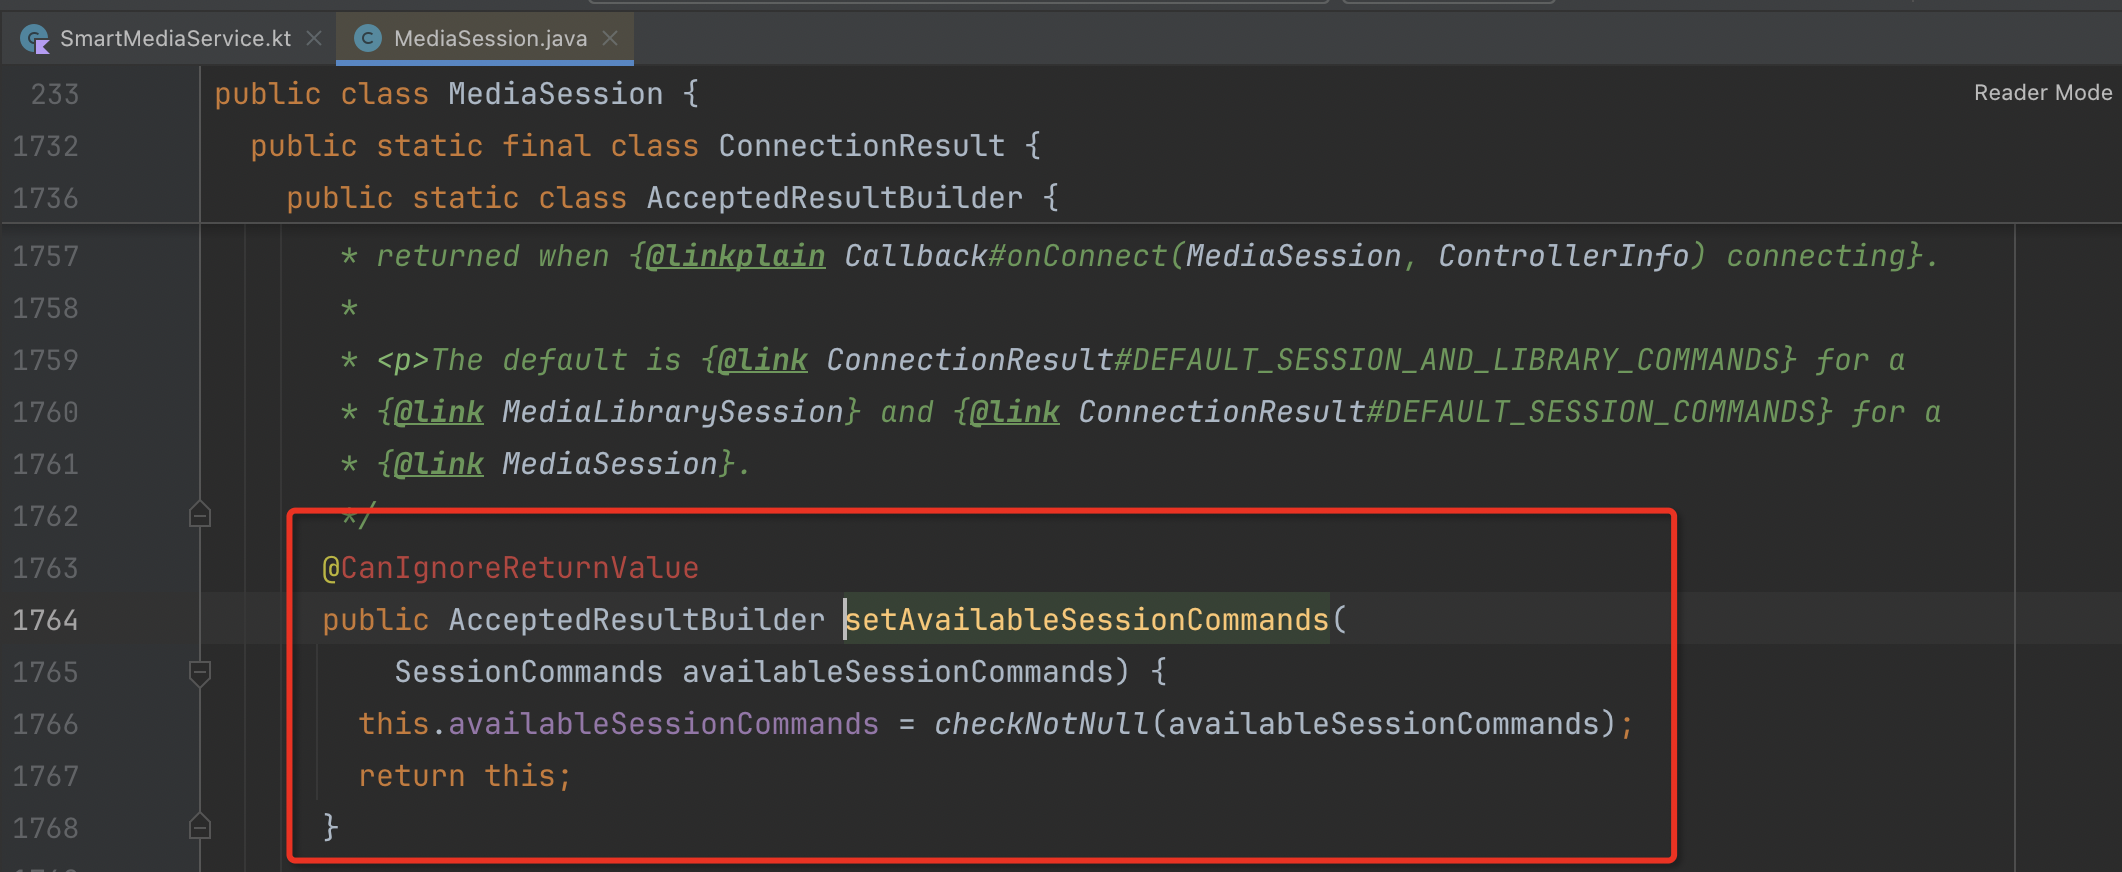Expand the folded region marker at line 1765
The height and width of the screenshot is (872, 2122).
[x=199, y=671]
